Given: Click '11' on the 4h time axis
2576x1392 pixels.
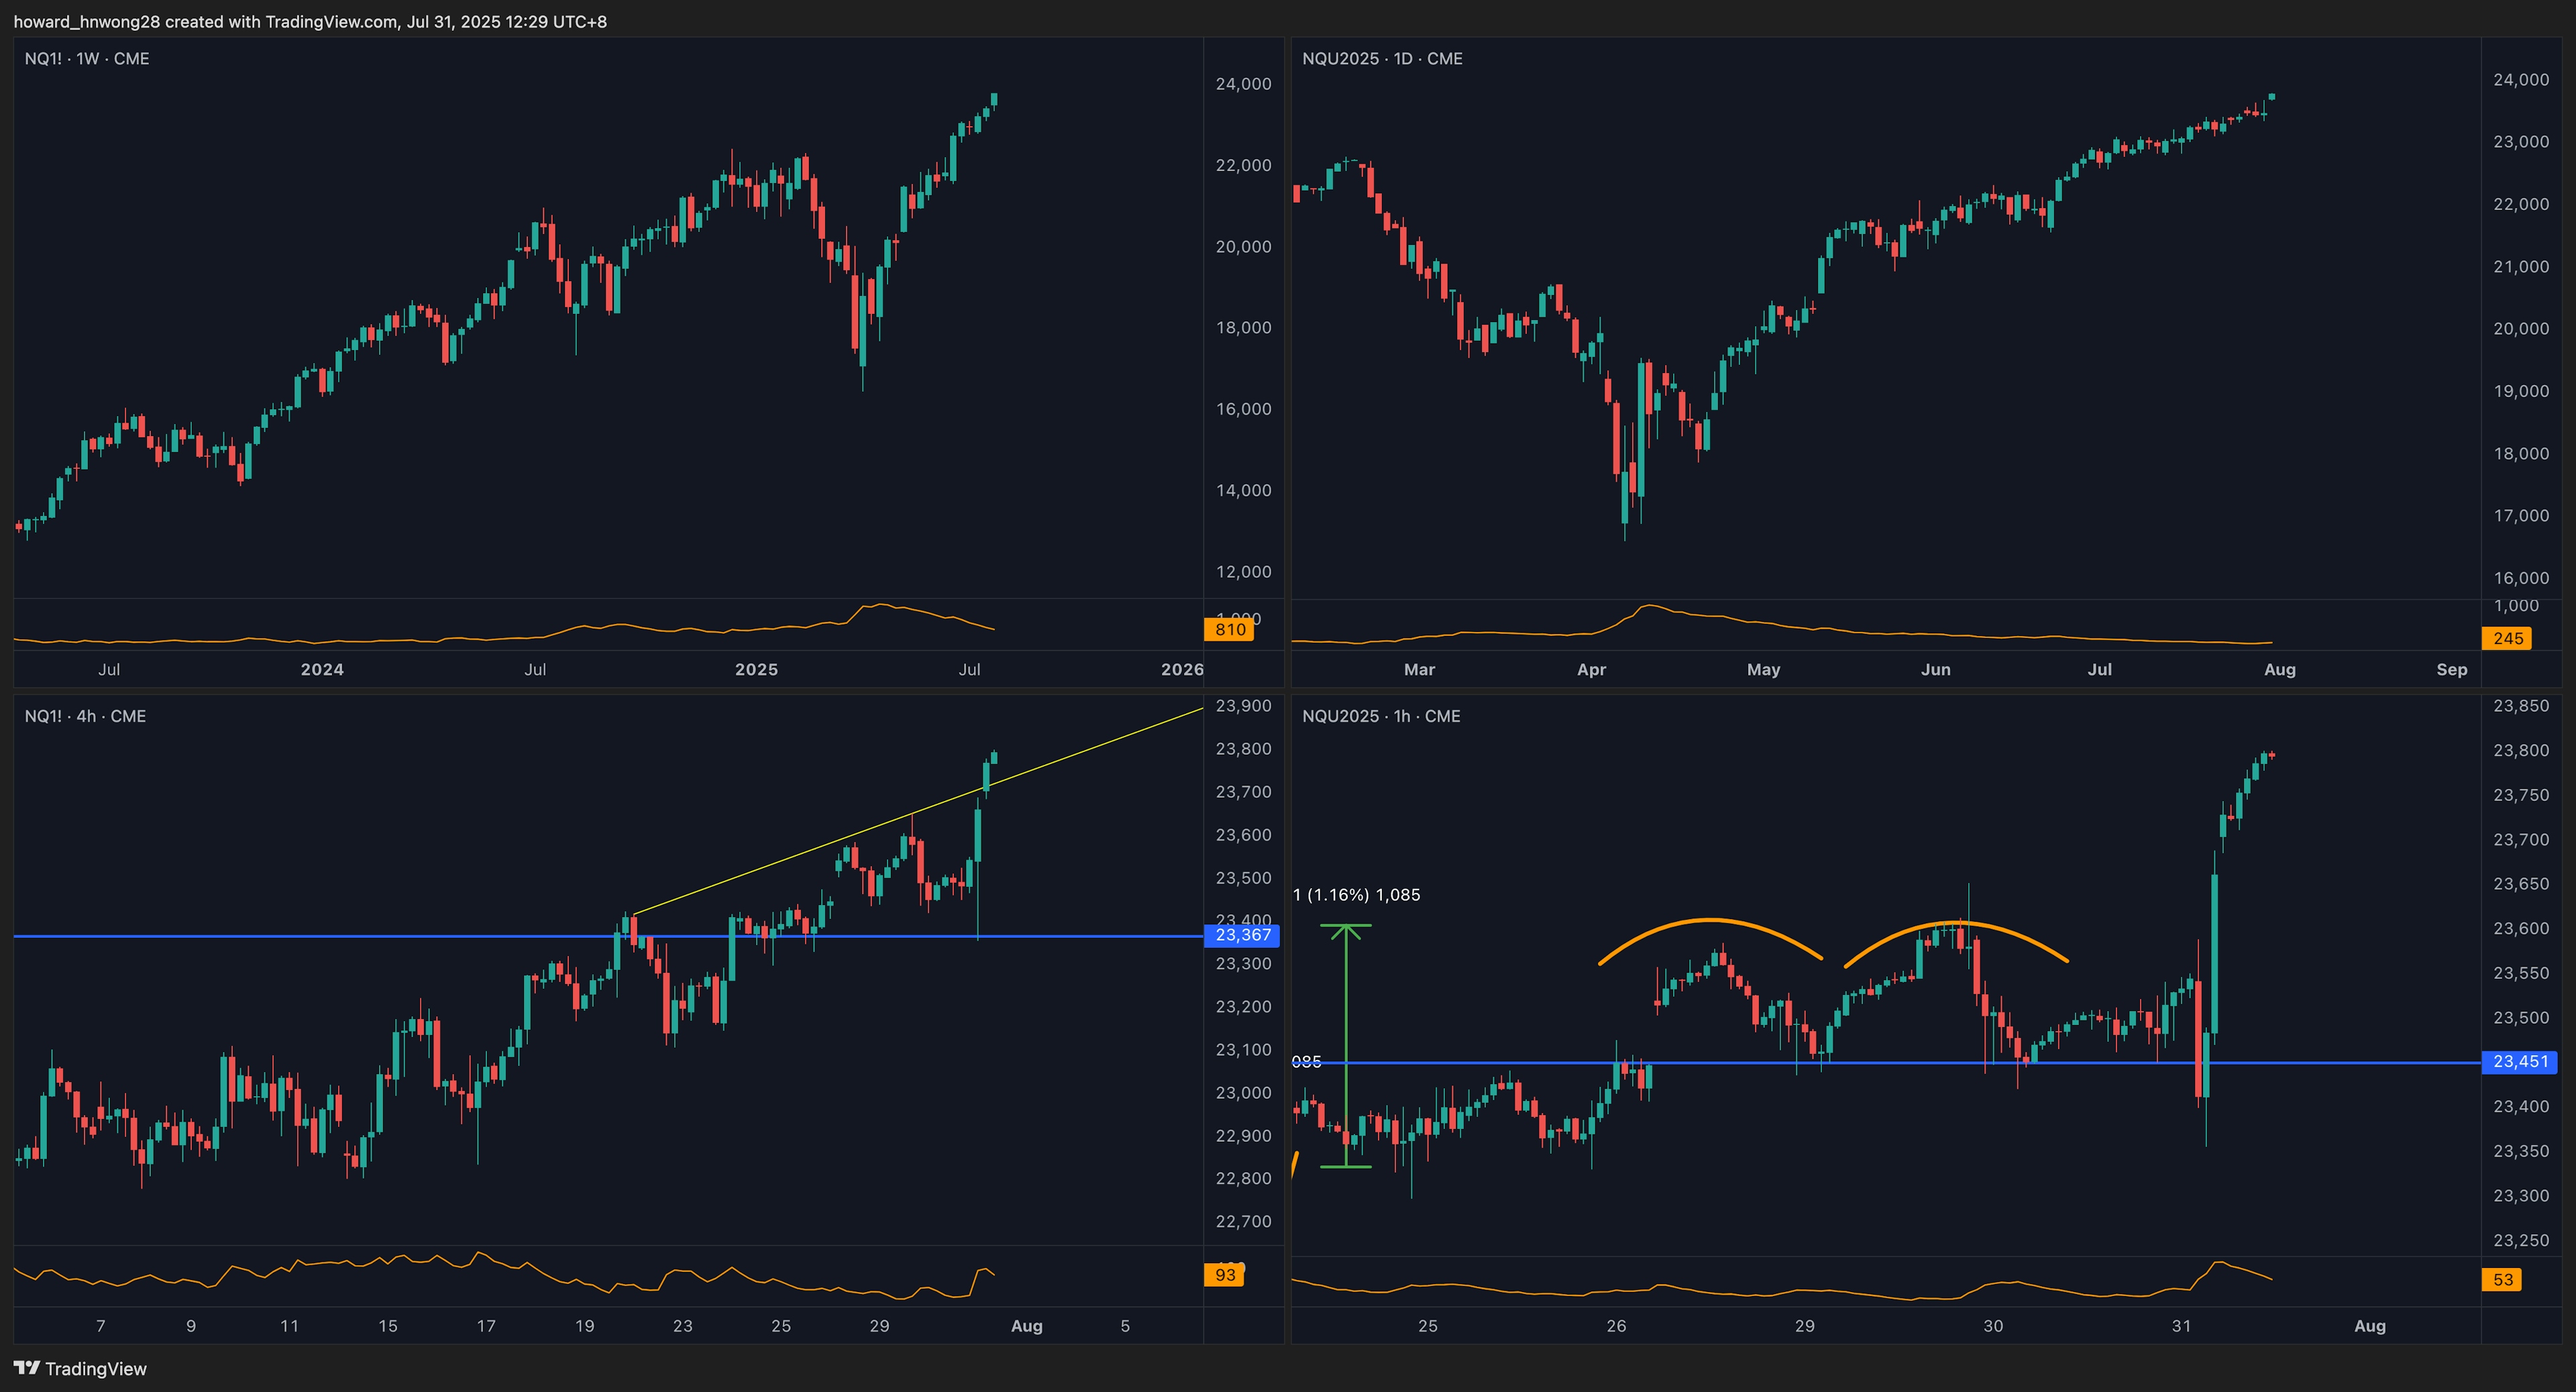Looking at the screenshot, I should pos(289,1326).
